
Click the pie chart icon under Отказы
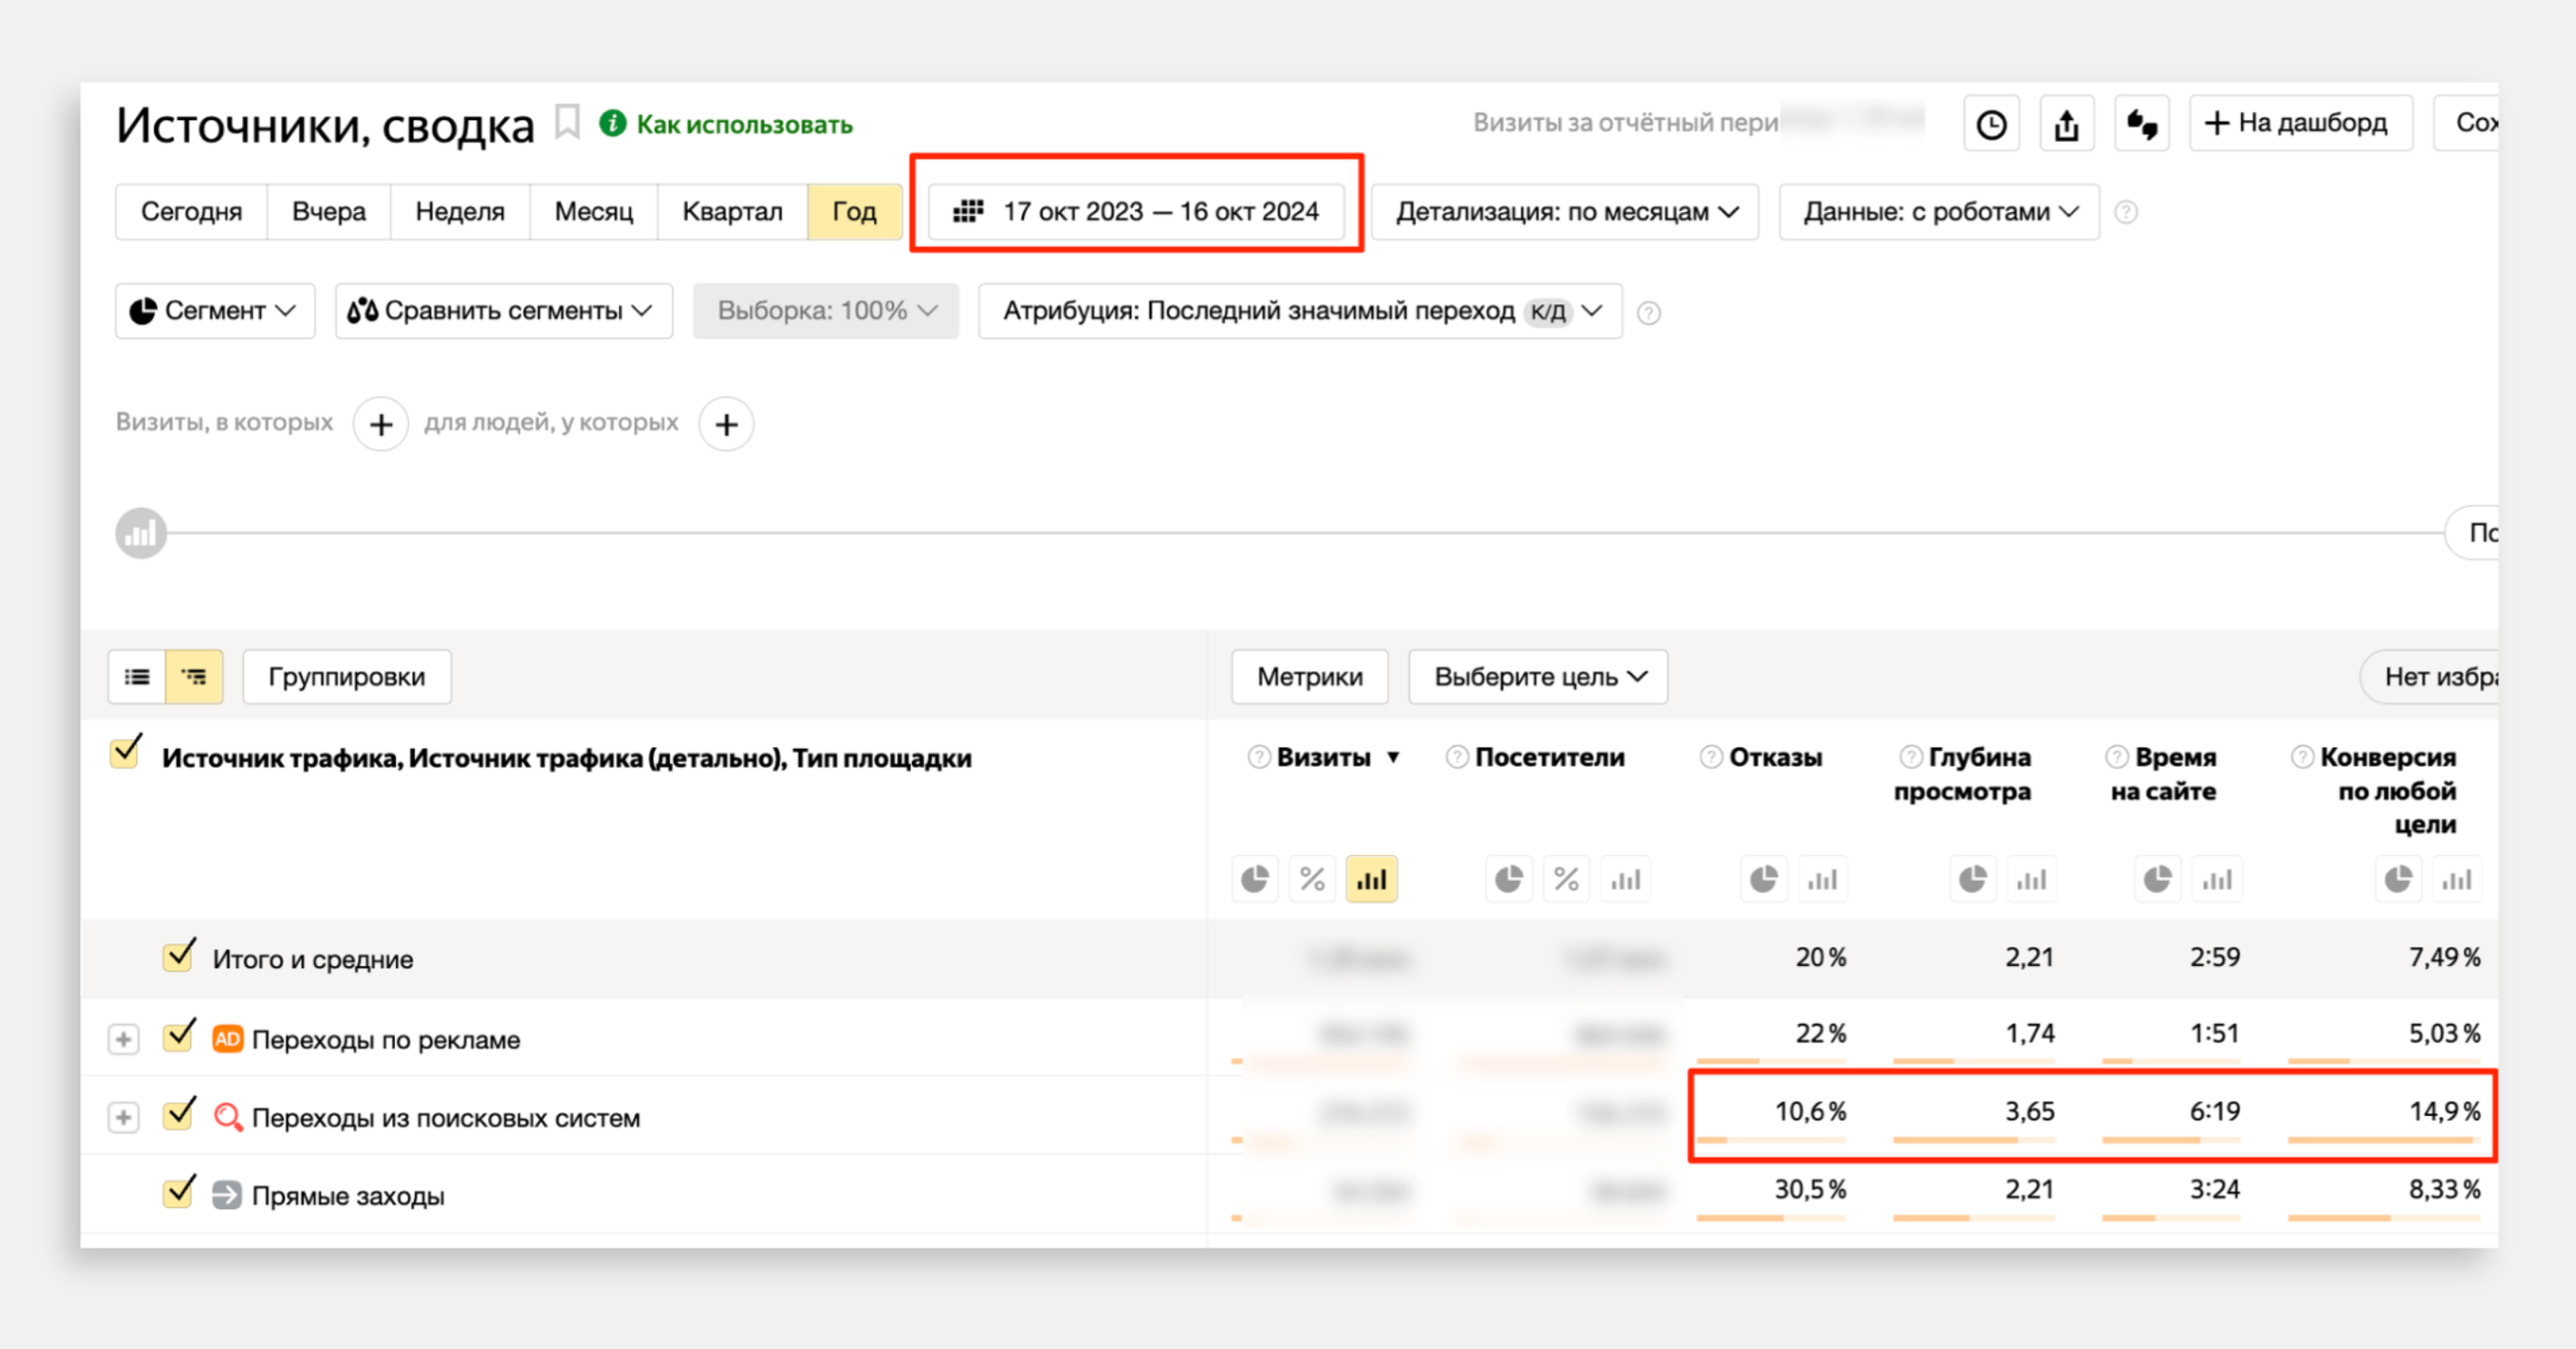point(1763,880)
